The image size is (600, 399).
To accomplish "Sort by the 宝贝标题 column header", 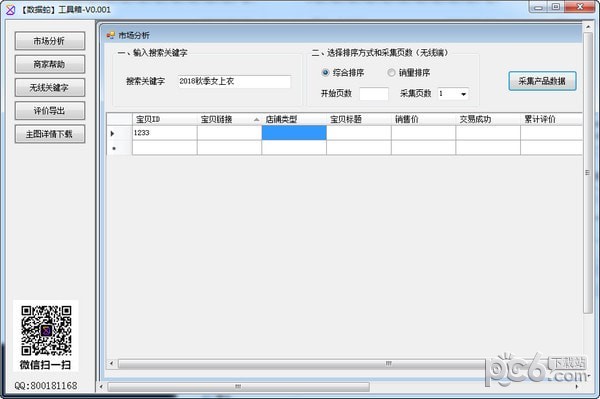I will tap(359, 119).
